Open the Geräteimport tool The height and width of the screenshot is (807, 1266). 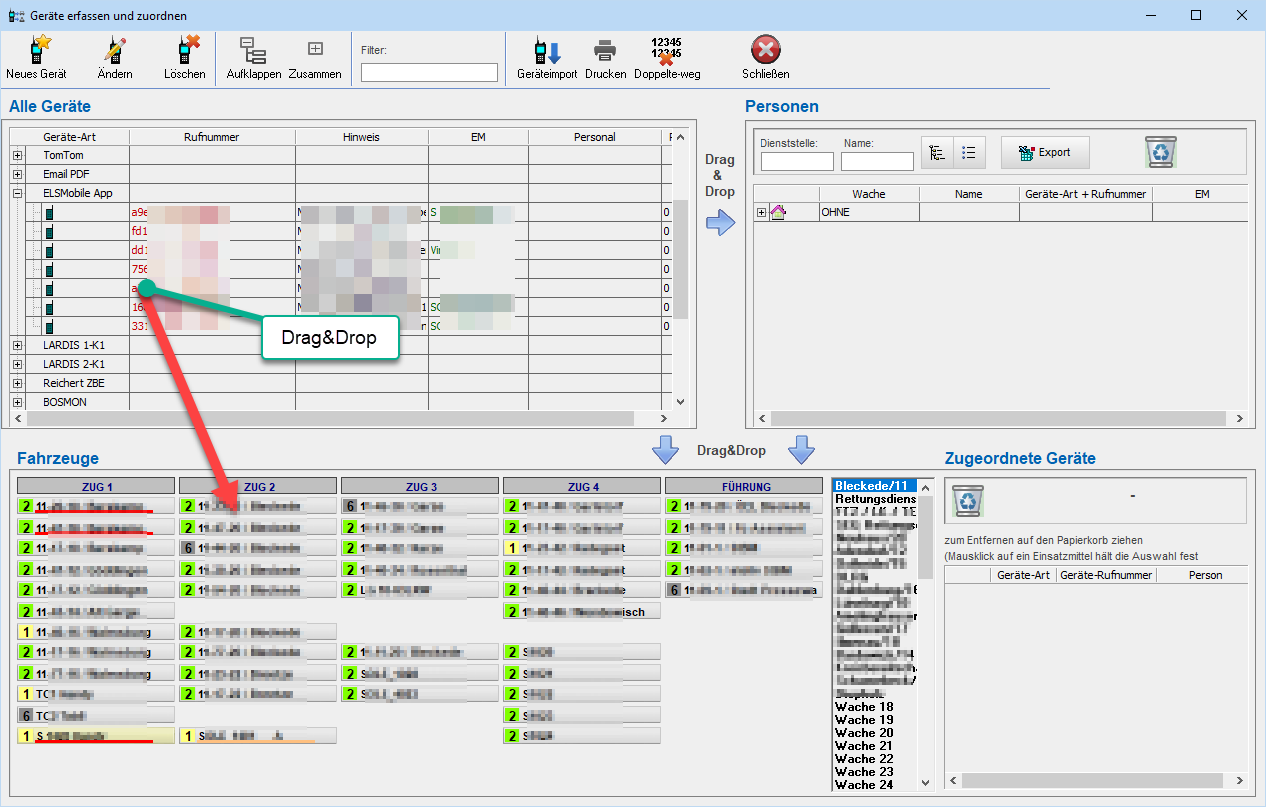(547, 50)
